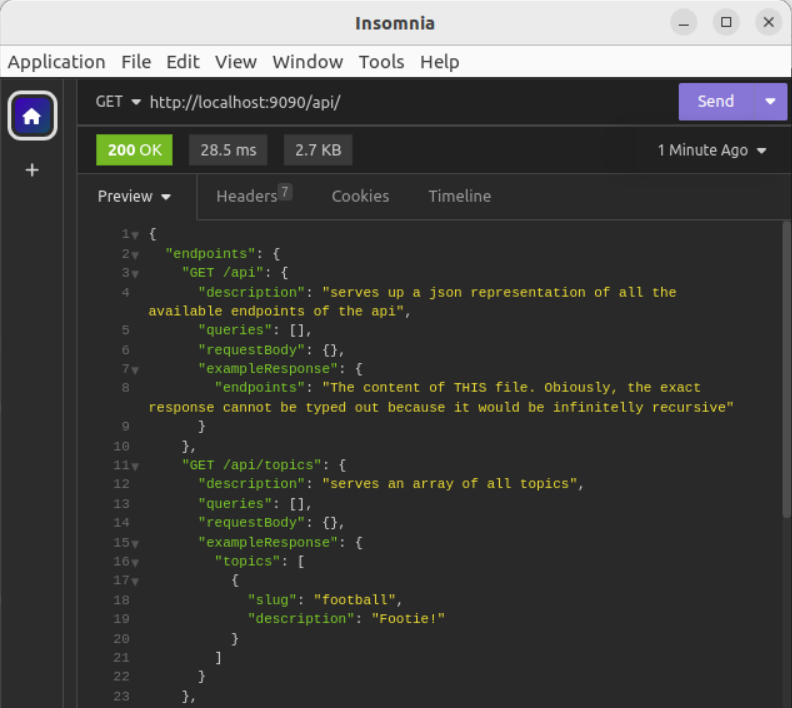Switch to the Timeline tab
This screenshot has height=708, width=792.
460,196
